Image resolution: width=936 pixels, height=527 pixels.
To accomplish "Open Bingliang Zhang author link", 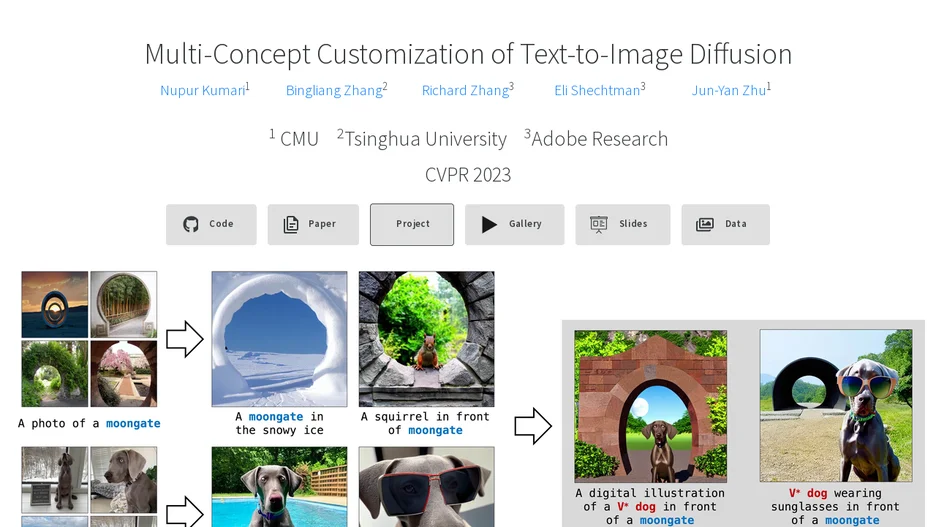I will point(334,90).
